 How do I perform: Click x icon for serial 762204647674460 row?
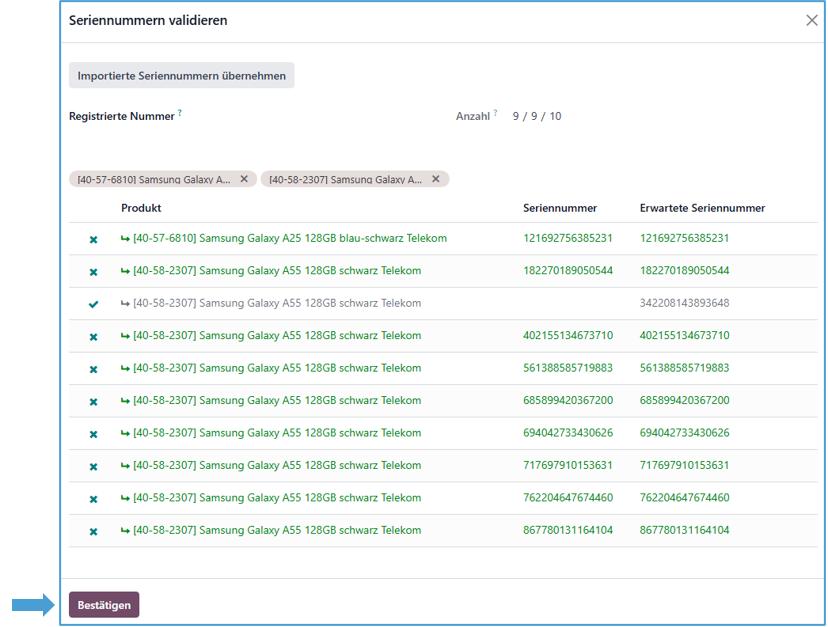pos(93,499)
